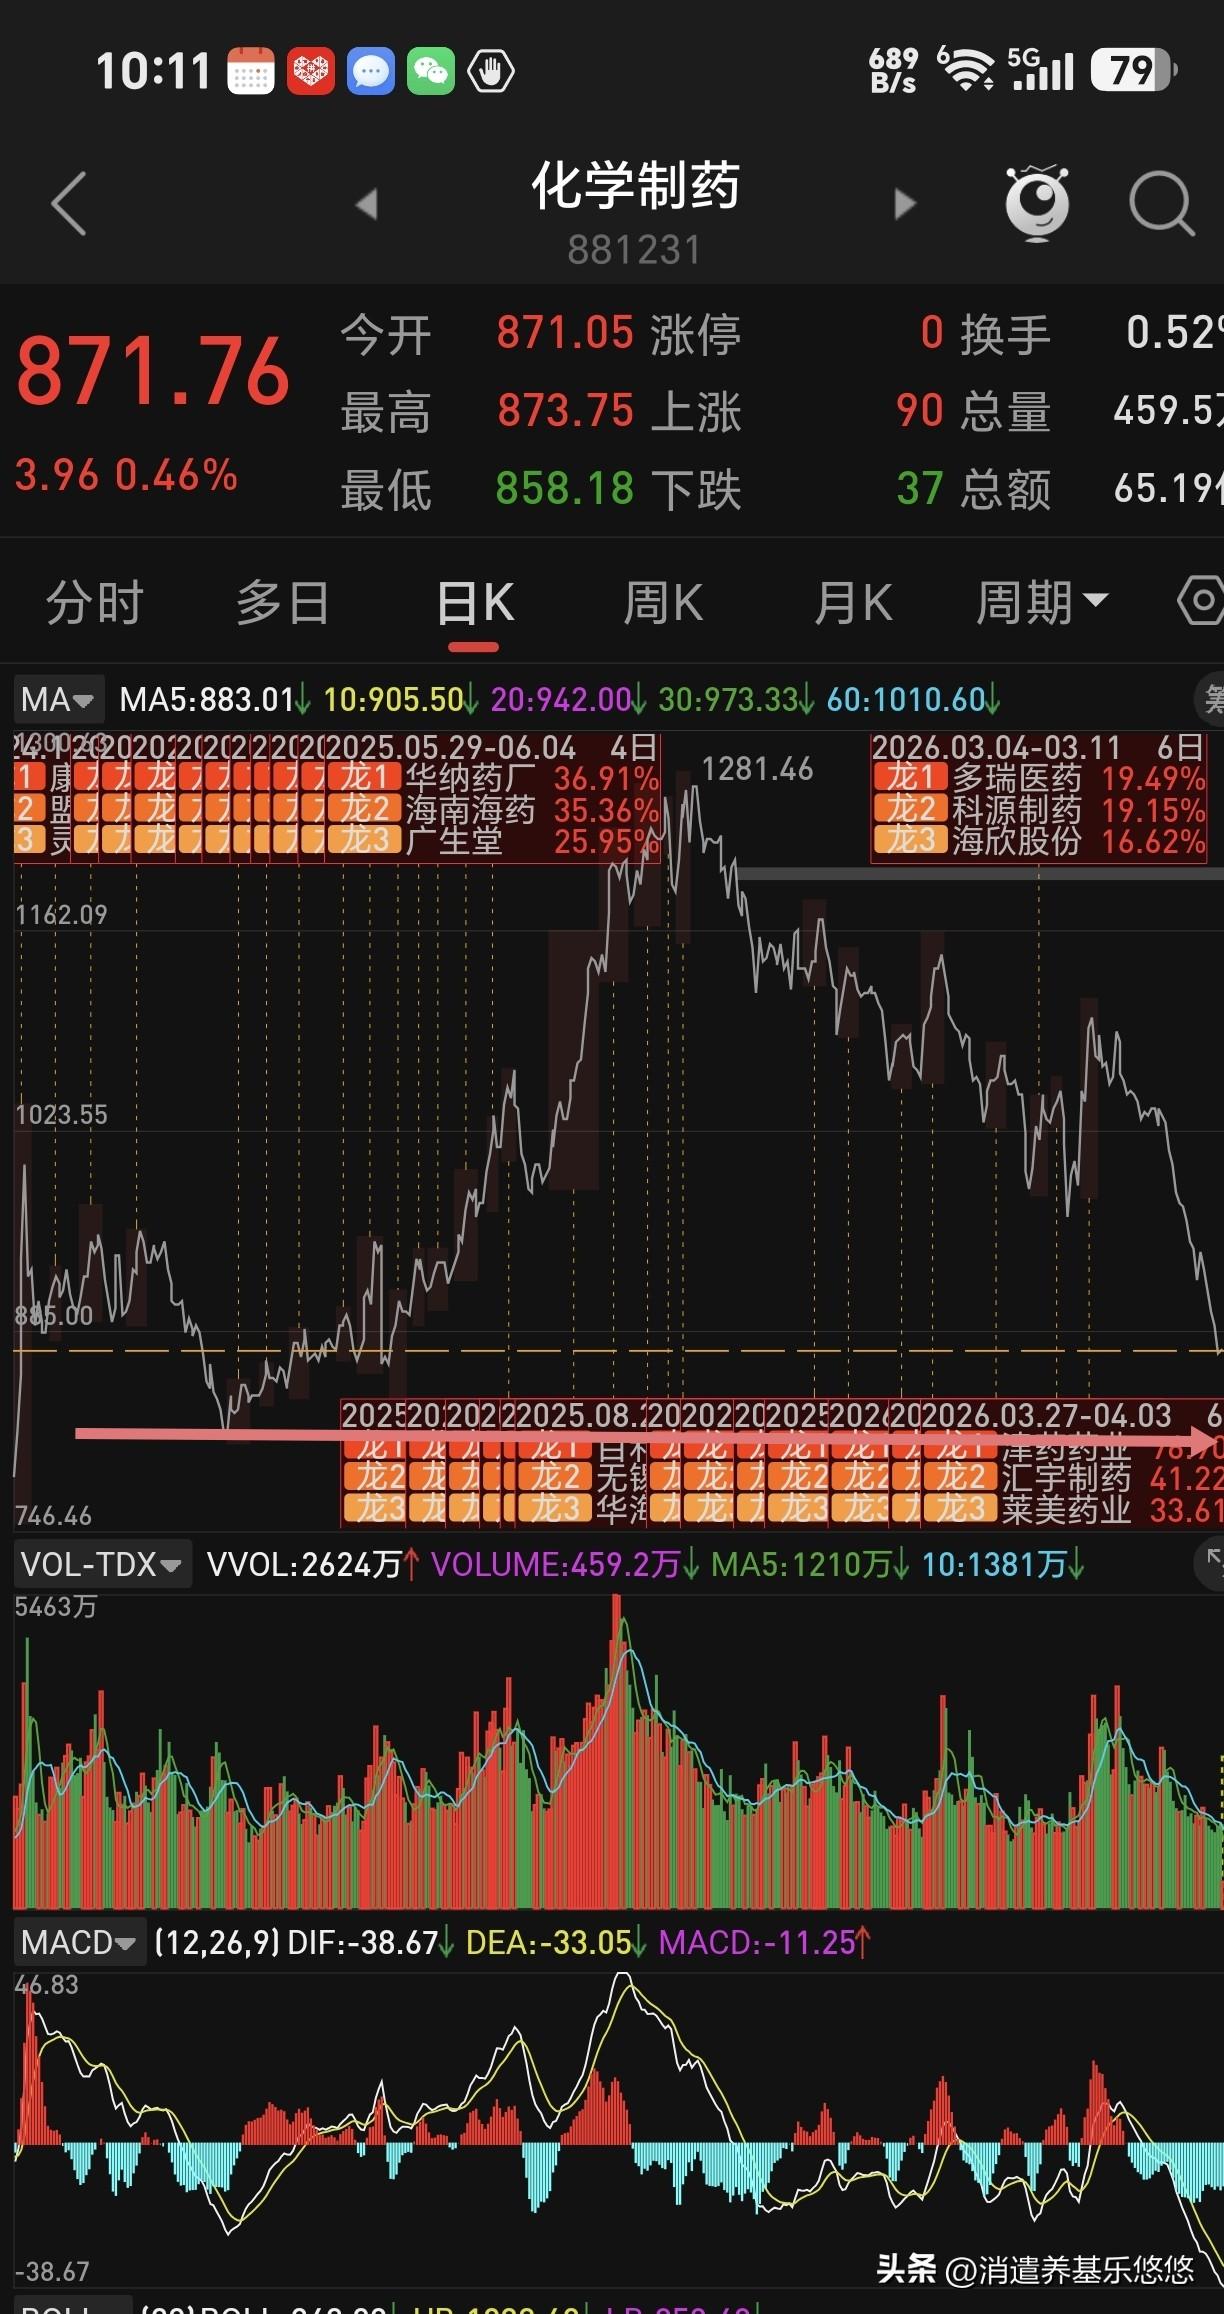Open the robot assistant icon

[x=1037, y=203]
